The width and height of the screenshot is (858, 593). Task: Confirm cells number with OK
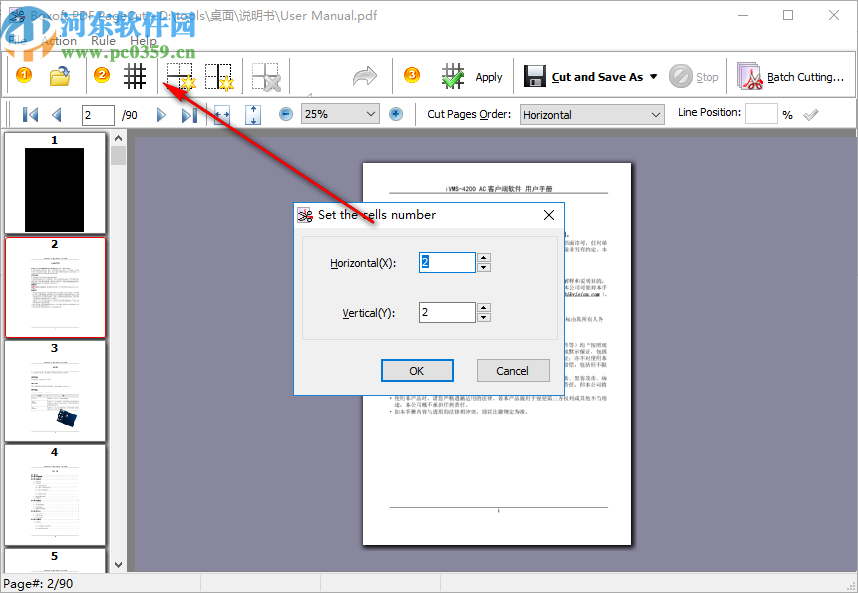click(x=417, y=370)
